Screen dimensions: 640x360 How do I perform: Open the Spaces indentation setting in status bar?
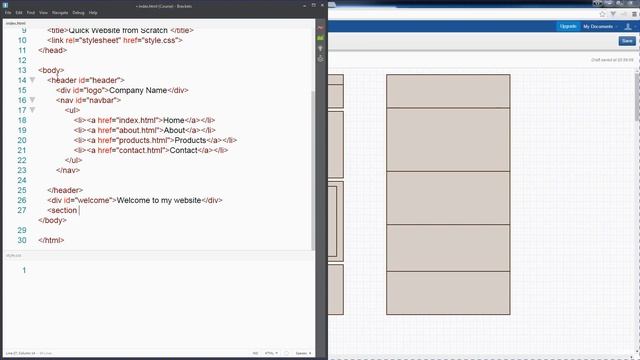tap(303, 353)
